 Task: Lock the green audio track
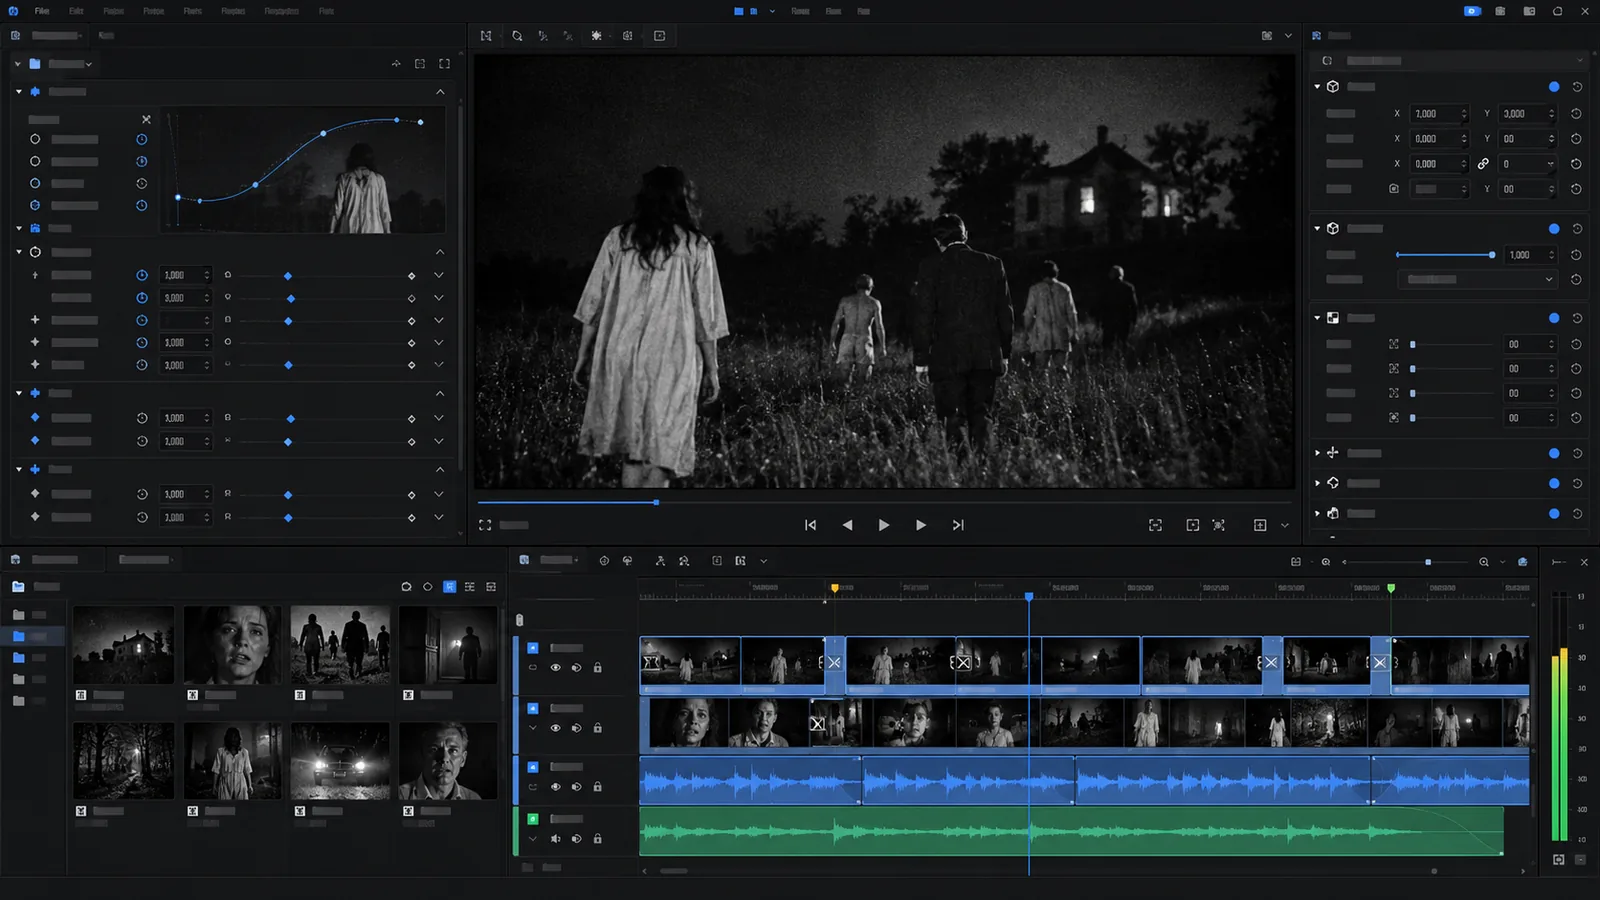(597, 839)
